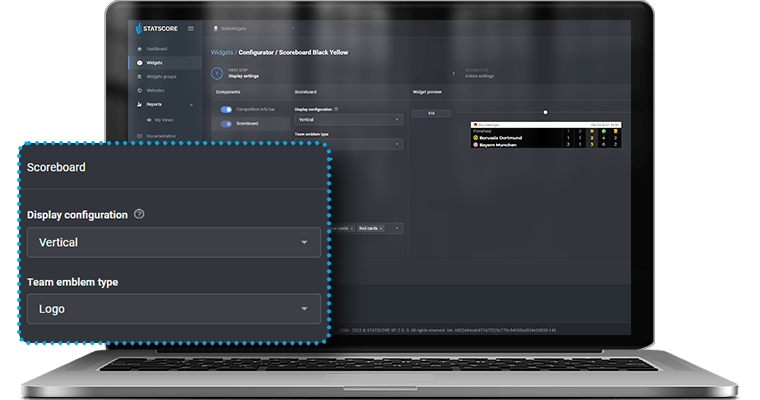The width and height of the screenshot is (760, 400).
Task: Click the My Views eye icon
Action: pos(149,120)
